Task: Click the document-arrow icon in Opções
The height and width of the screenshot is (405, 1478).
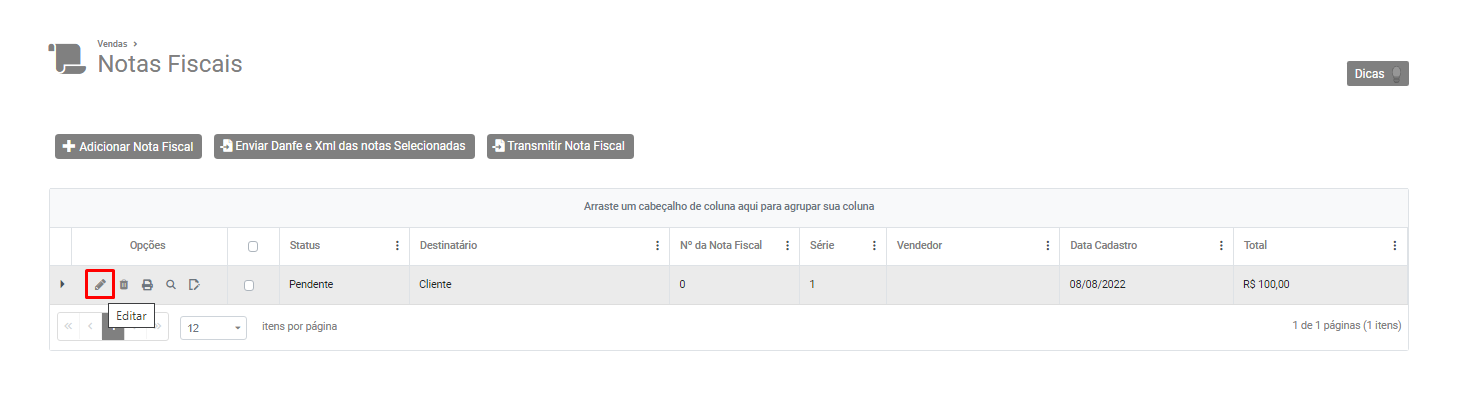Action: [x=195, y=285]
